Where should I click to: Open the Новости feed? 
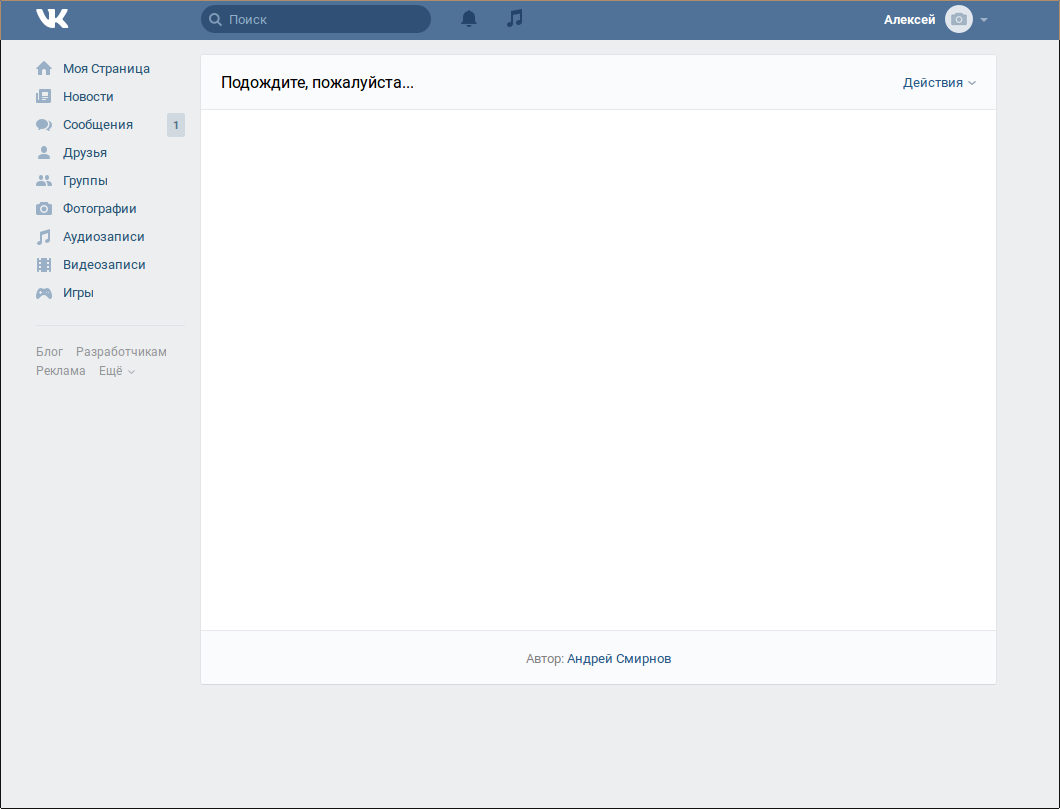point(88,97)
